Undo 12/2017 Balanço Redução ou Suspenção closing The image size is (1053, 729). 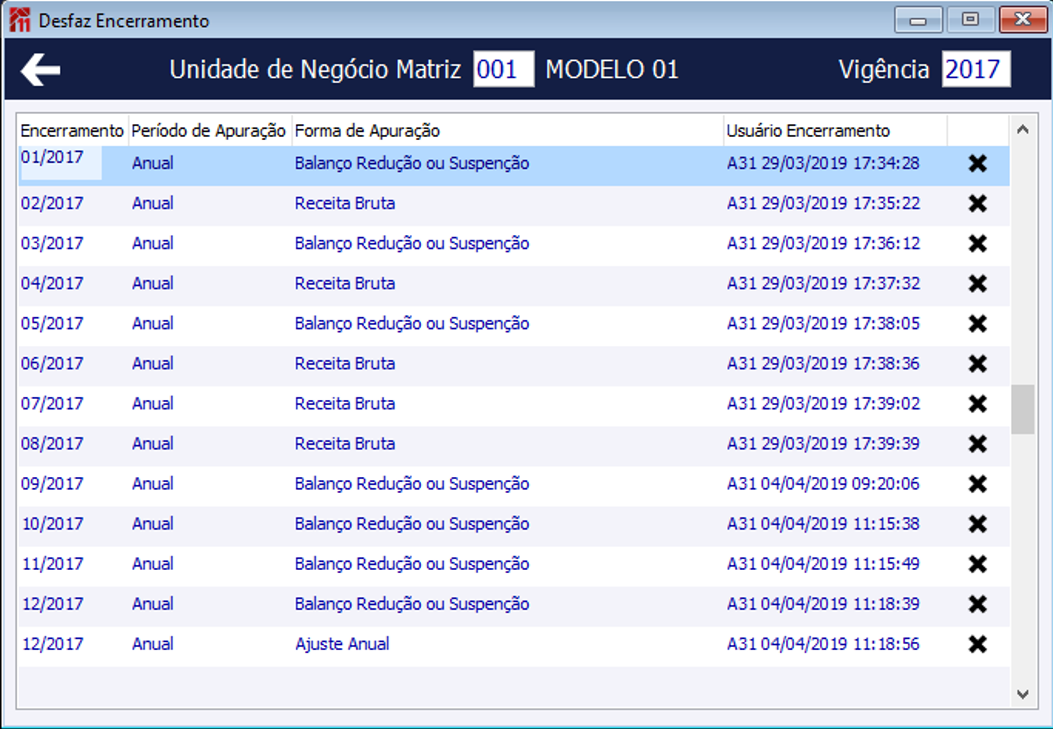pos(977,604)
